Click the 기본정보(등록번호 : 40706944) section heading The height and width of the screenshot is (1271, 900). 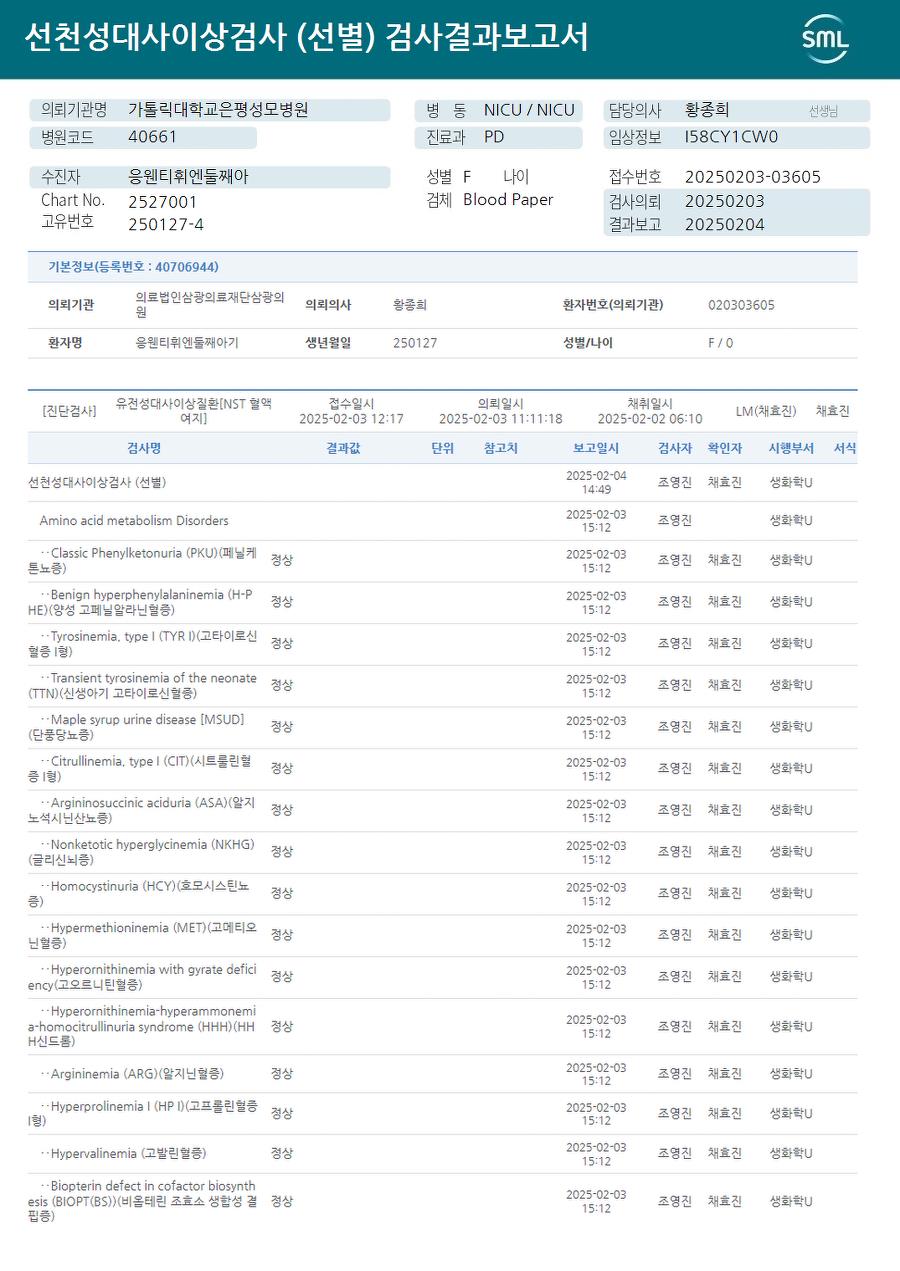pos(133,267)
